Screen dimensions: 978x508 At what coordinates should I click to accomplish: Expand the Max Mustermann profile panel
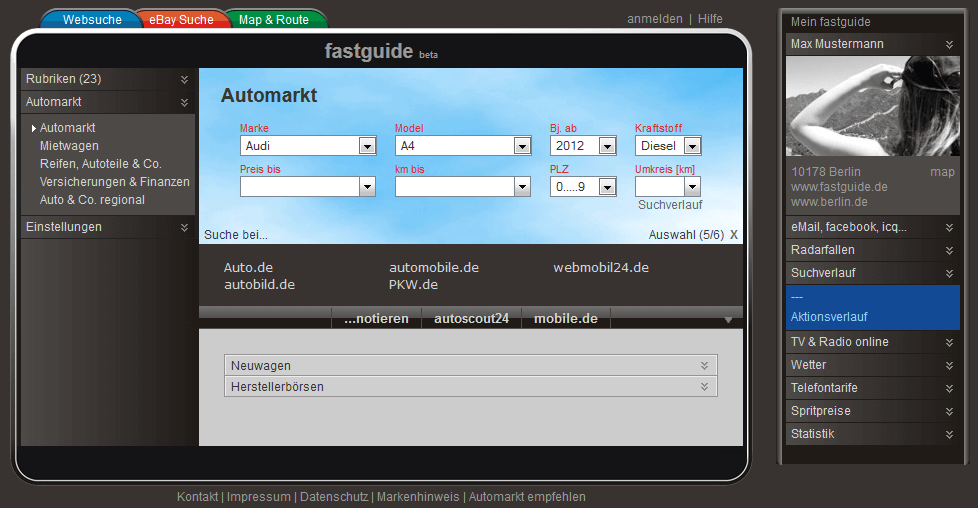click(x=873, y=44)
